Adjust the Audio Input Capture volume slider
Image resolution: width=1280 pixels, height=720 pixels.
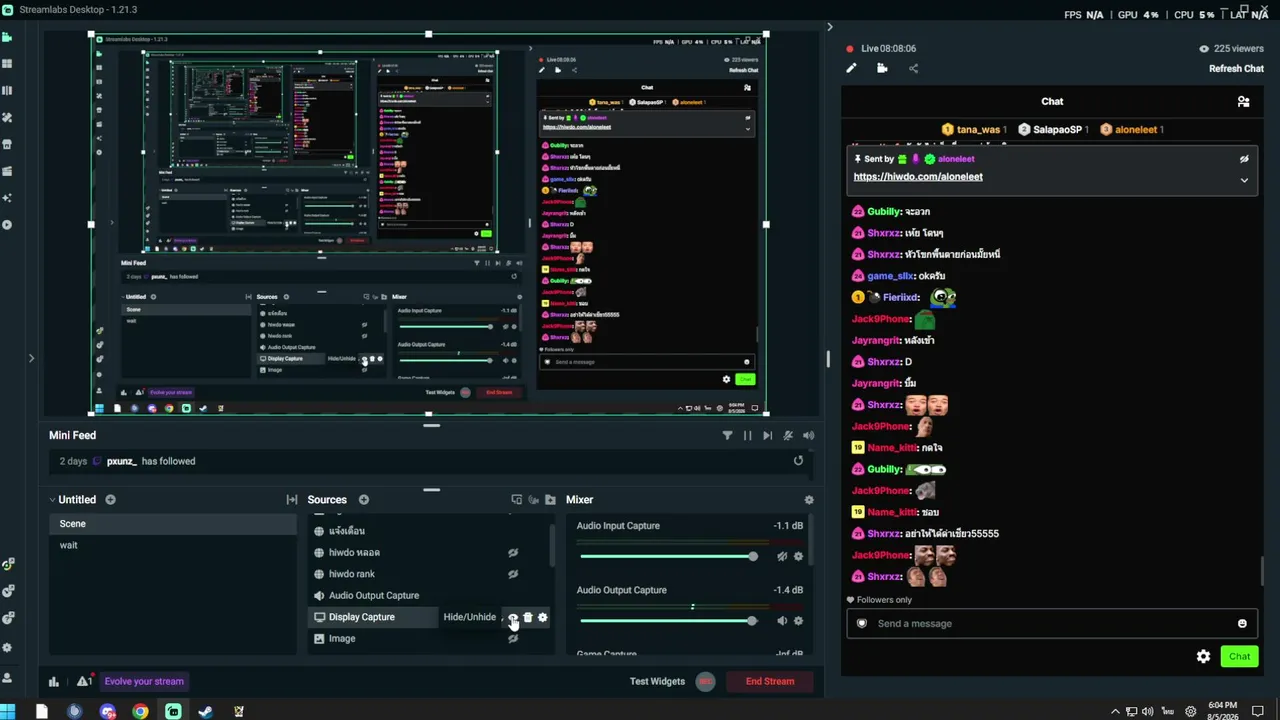(x=666, y=556)
